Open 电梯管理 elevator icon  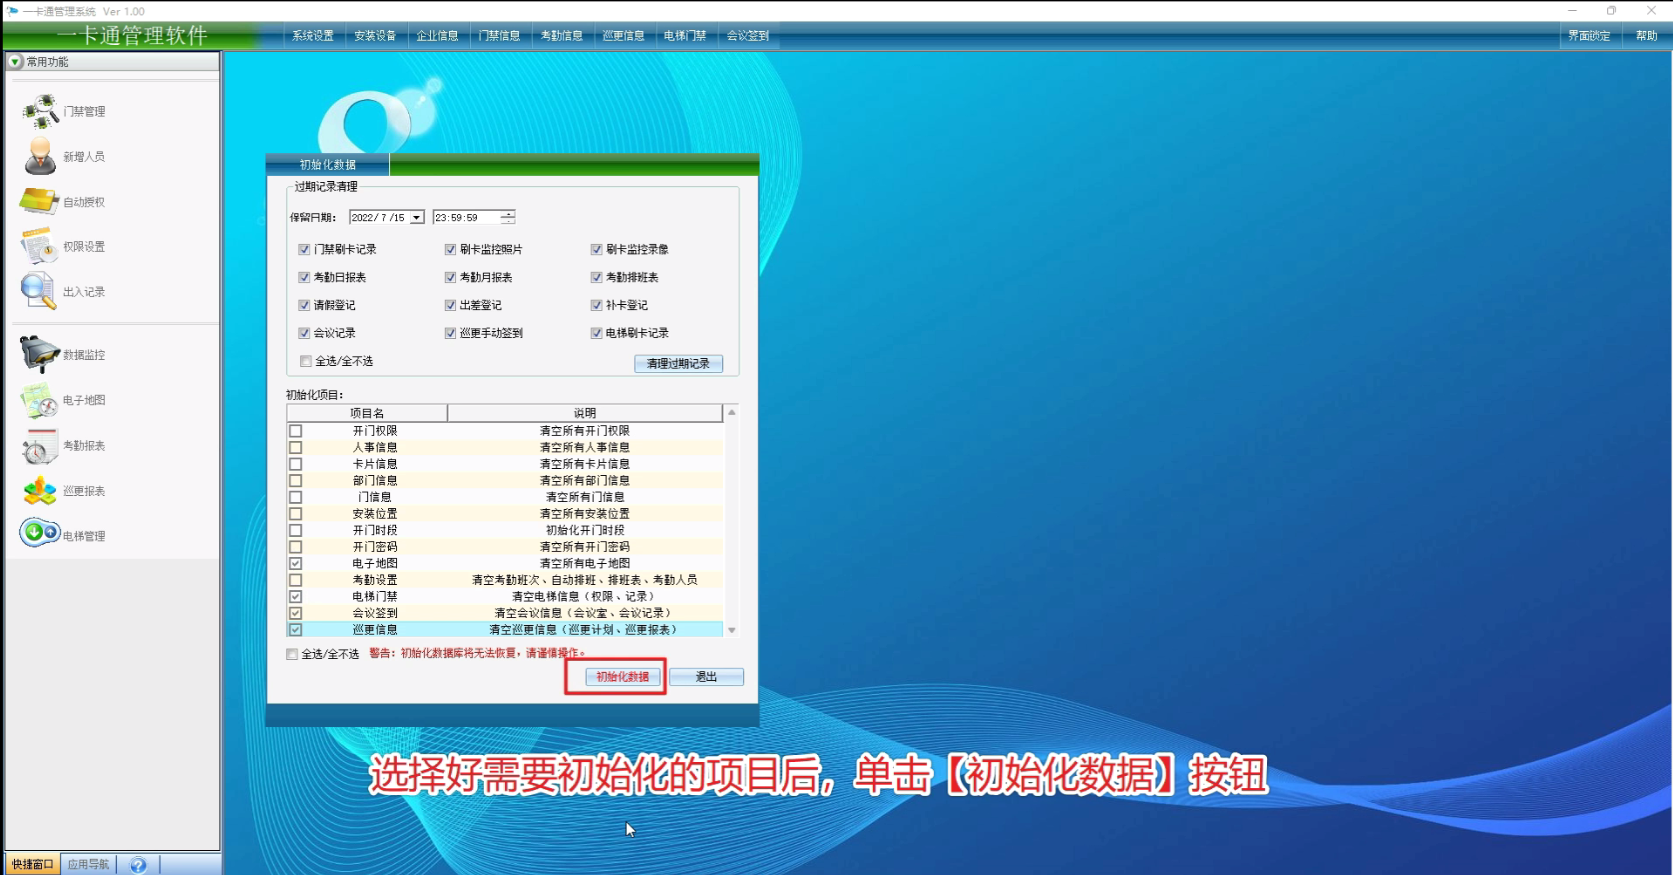40,533
